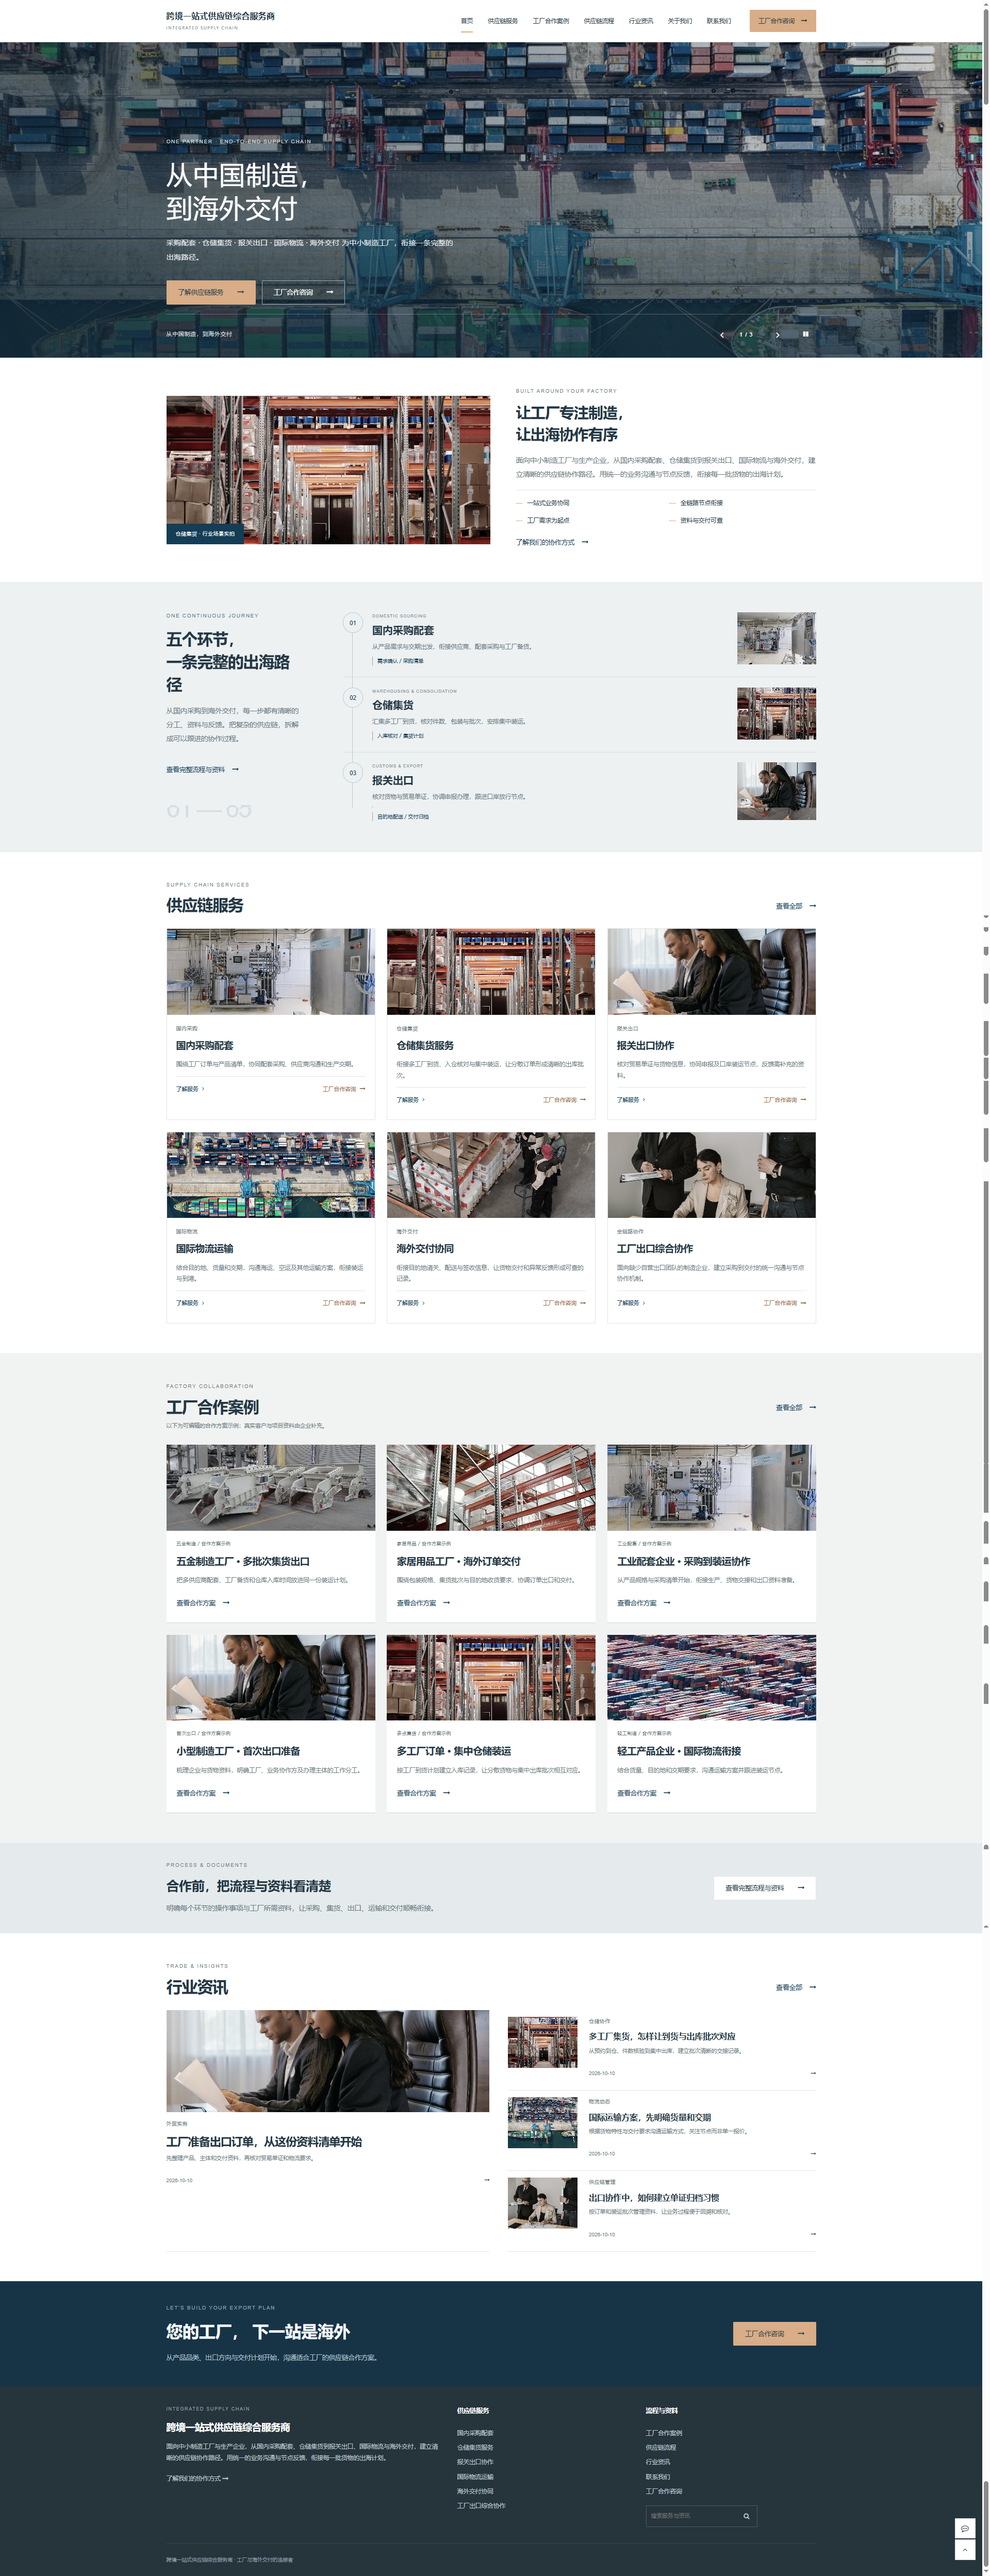This screenshot has width=990, height=2576.
Task: Click 工厂合作咨询 on 仓储集货服务 card
Action: point(564,1099)
